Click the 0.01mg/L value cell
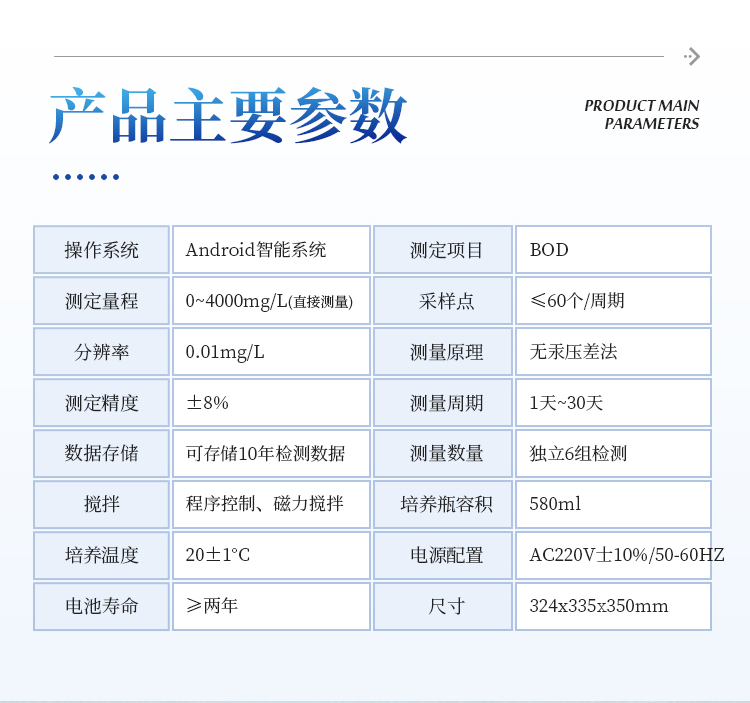750x703 pixels. coord(271,352)
